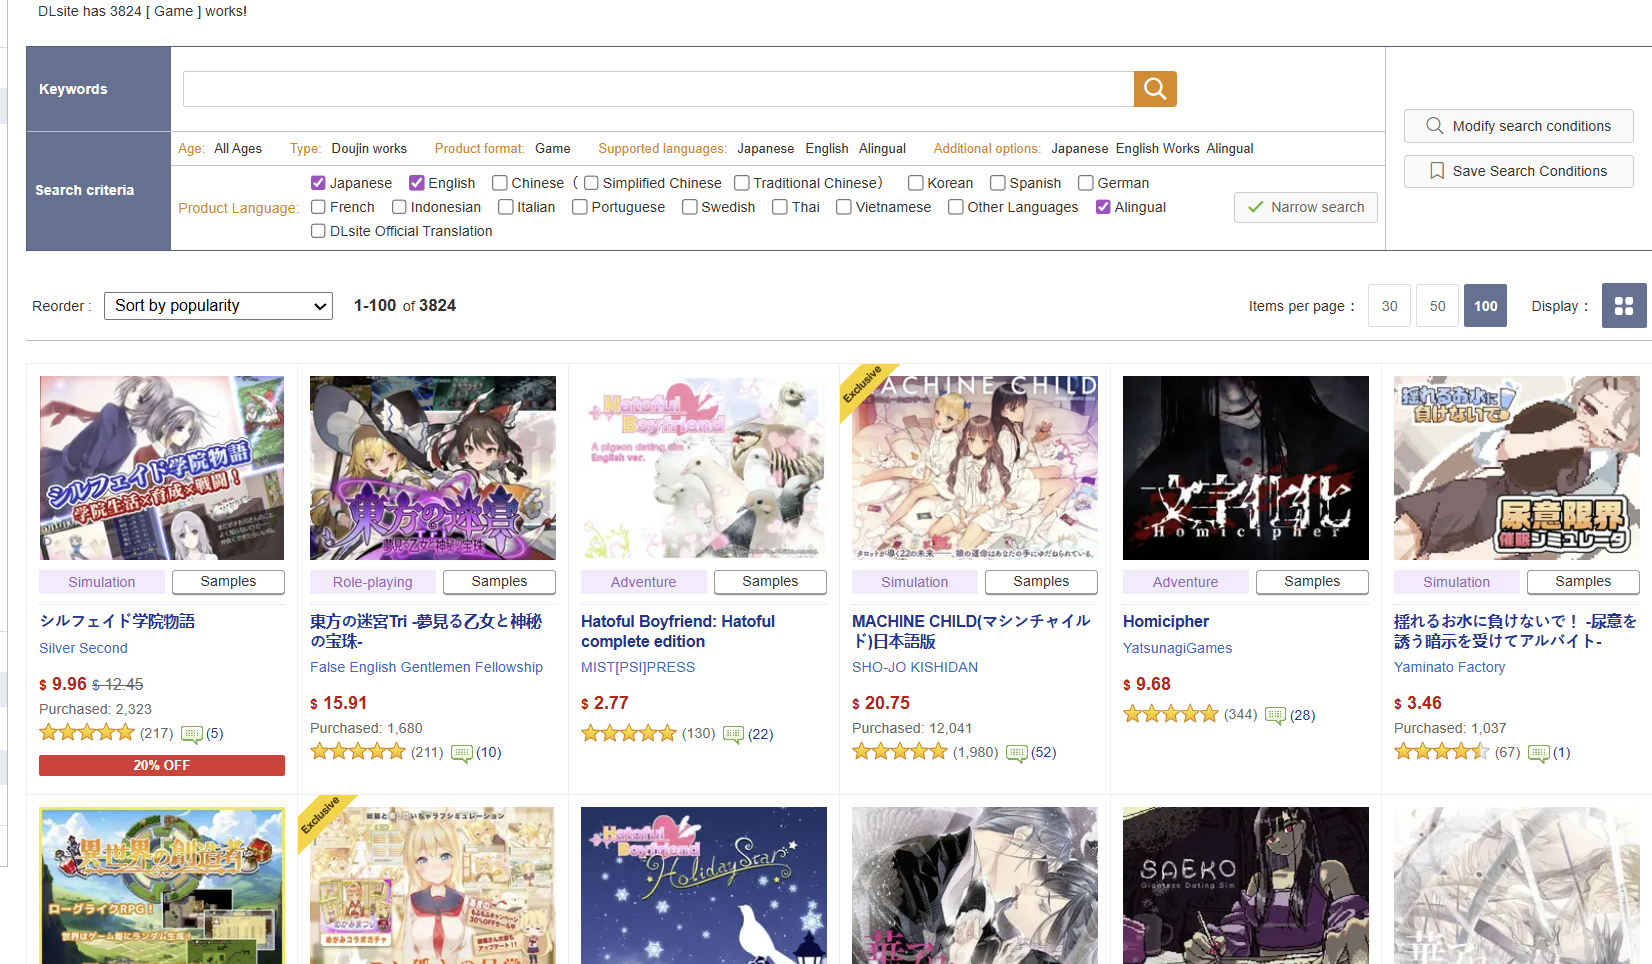Open Samples for MACHINE CHILD
This screenshot has height=964, width=1652.
tap(1041, 582)
